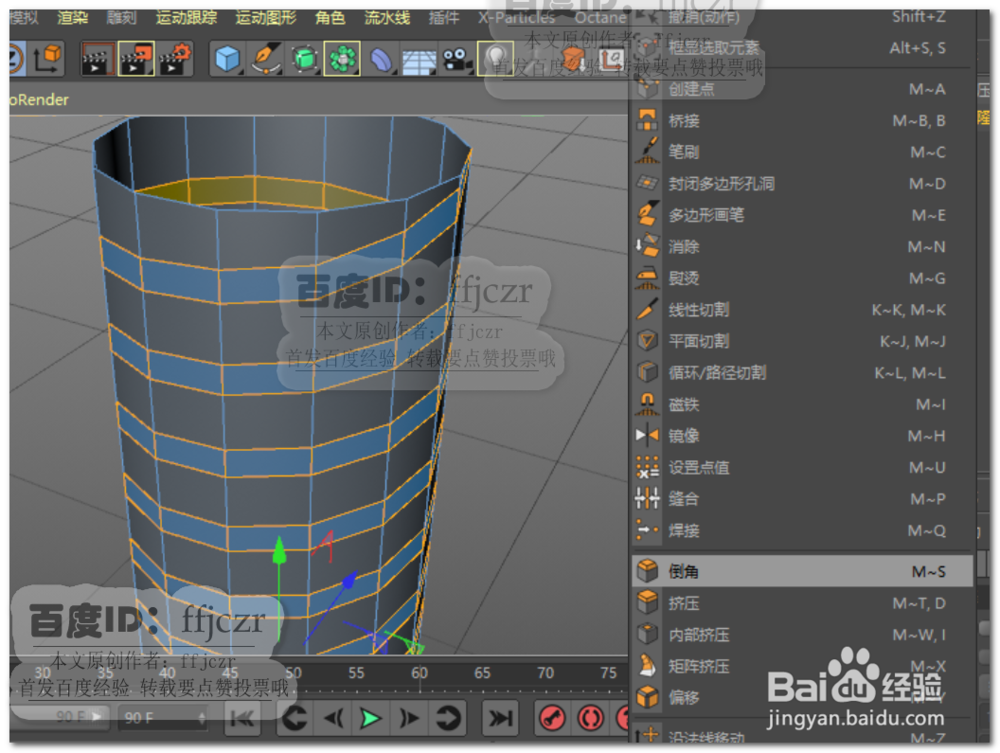This screenshot has width=1000, height=753.
Task: Go to next keyframe button
Action: coord(448,719)
